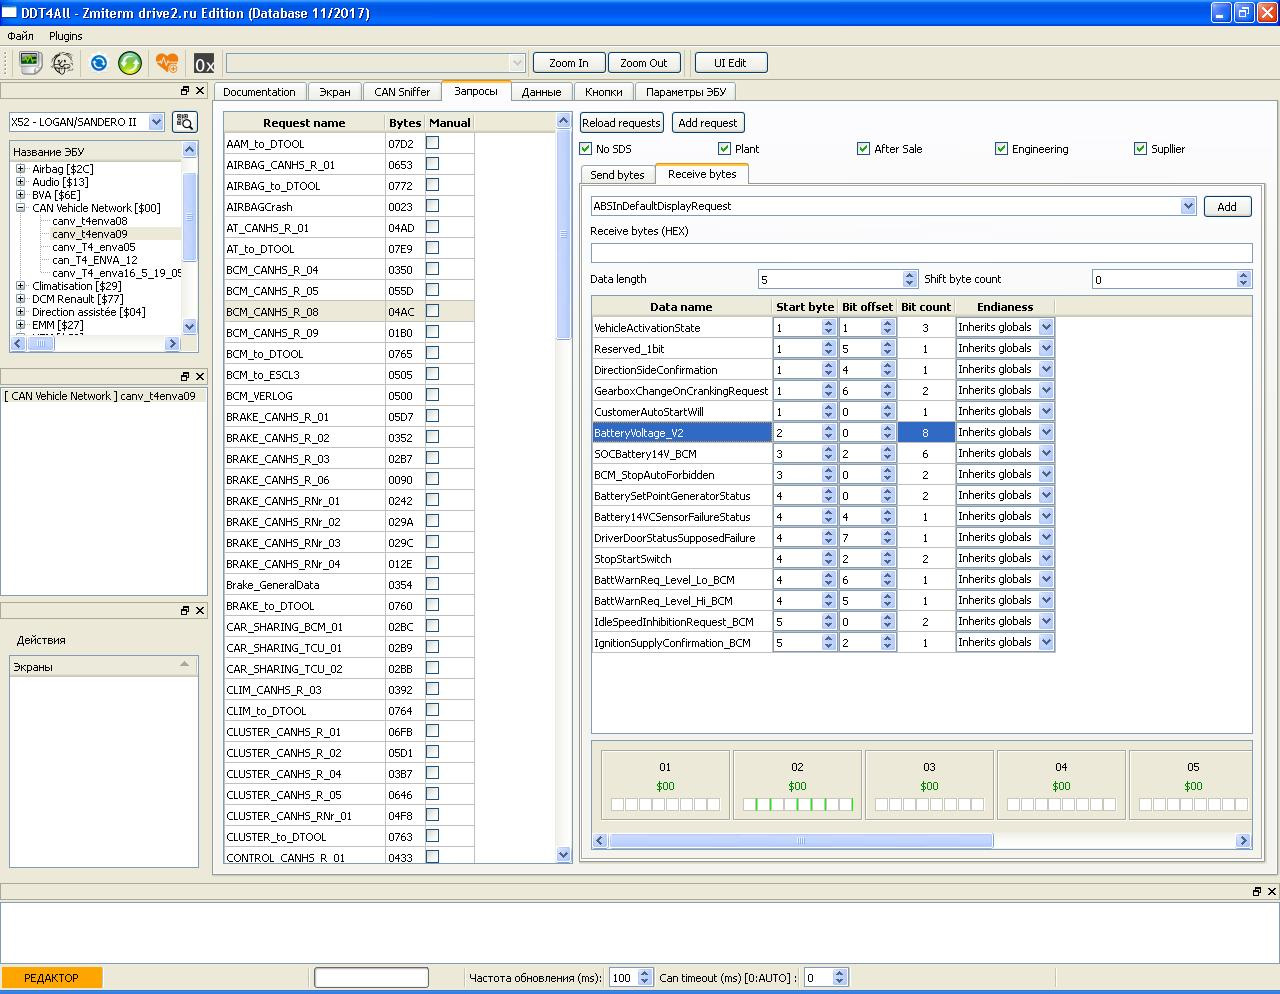Open the 0x hex command icon
The width and height of the screenshot is (1280, 994).
(x=204, y=63)
